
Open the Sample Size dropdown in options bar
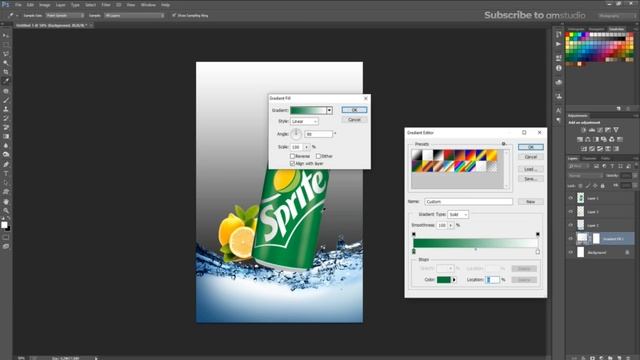pyautogui.click(x=64, y=16)
